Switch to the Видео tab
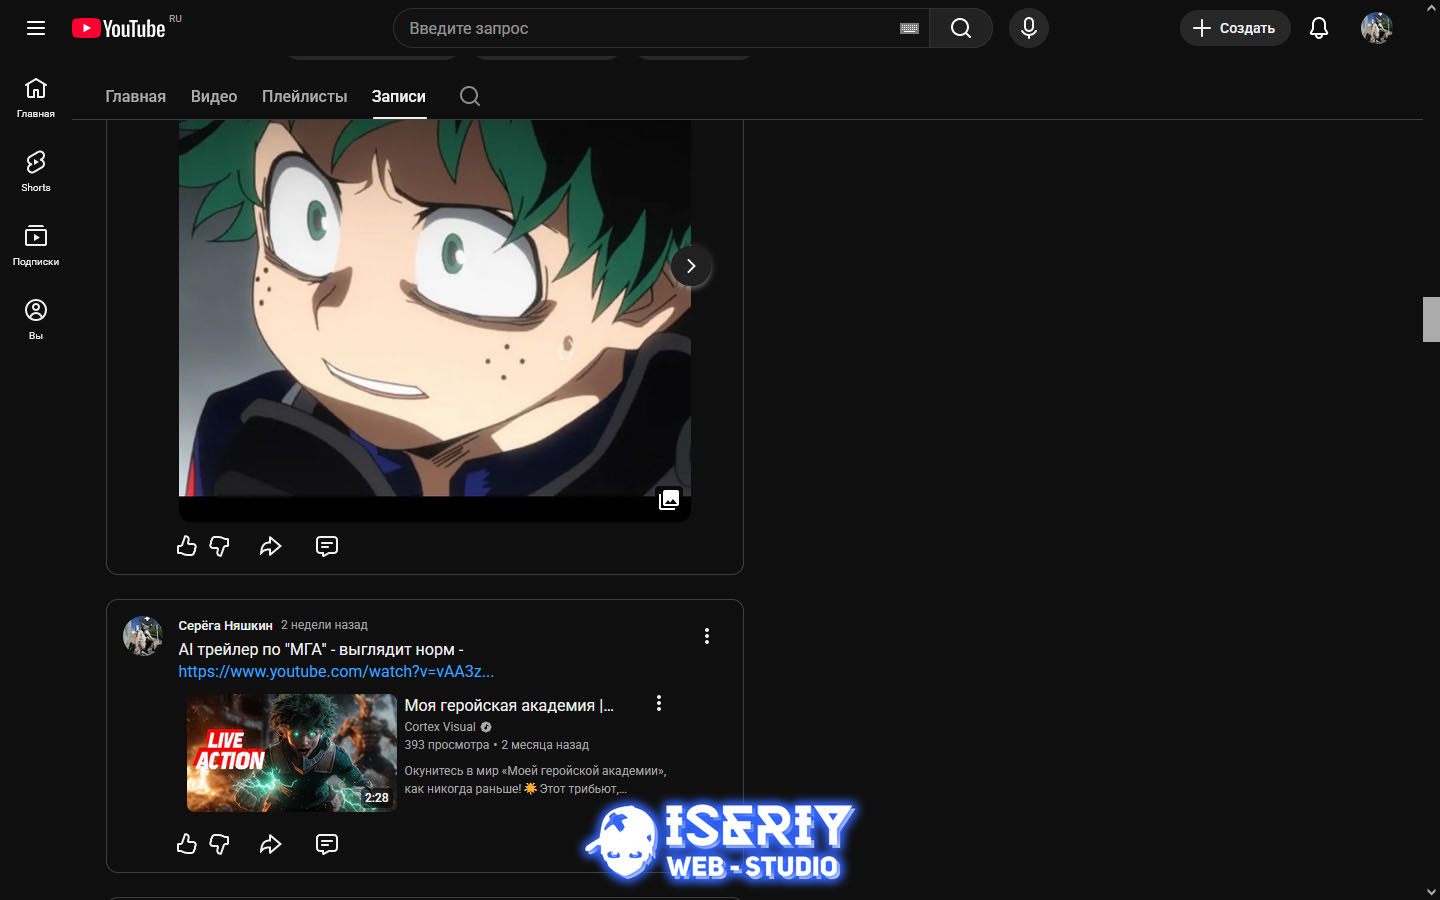 point(214,96)
